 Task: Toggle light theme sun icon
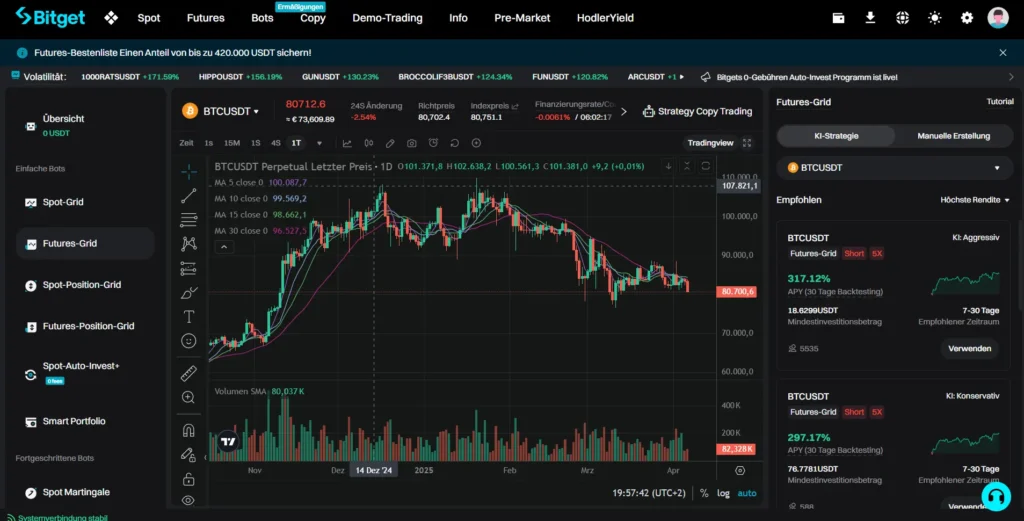(x=935, y=18)
